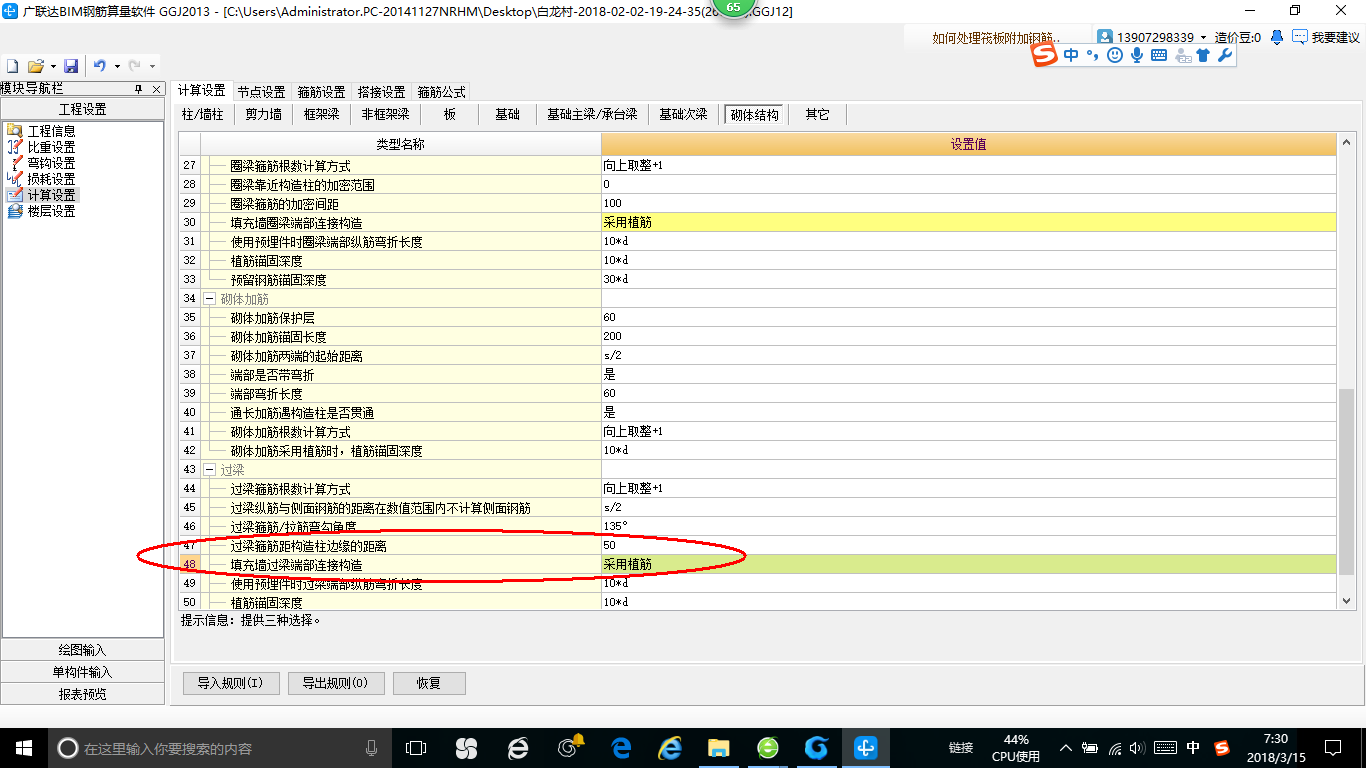
Task: Close the 模块导航栏 panel
Action: click(x=156, y=89)
